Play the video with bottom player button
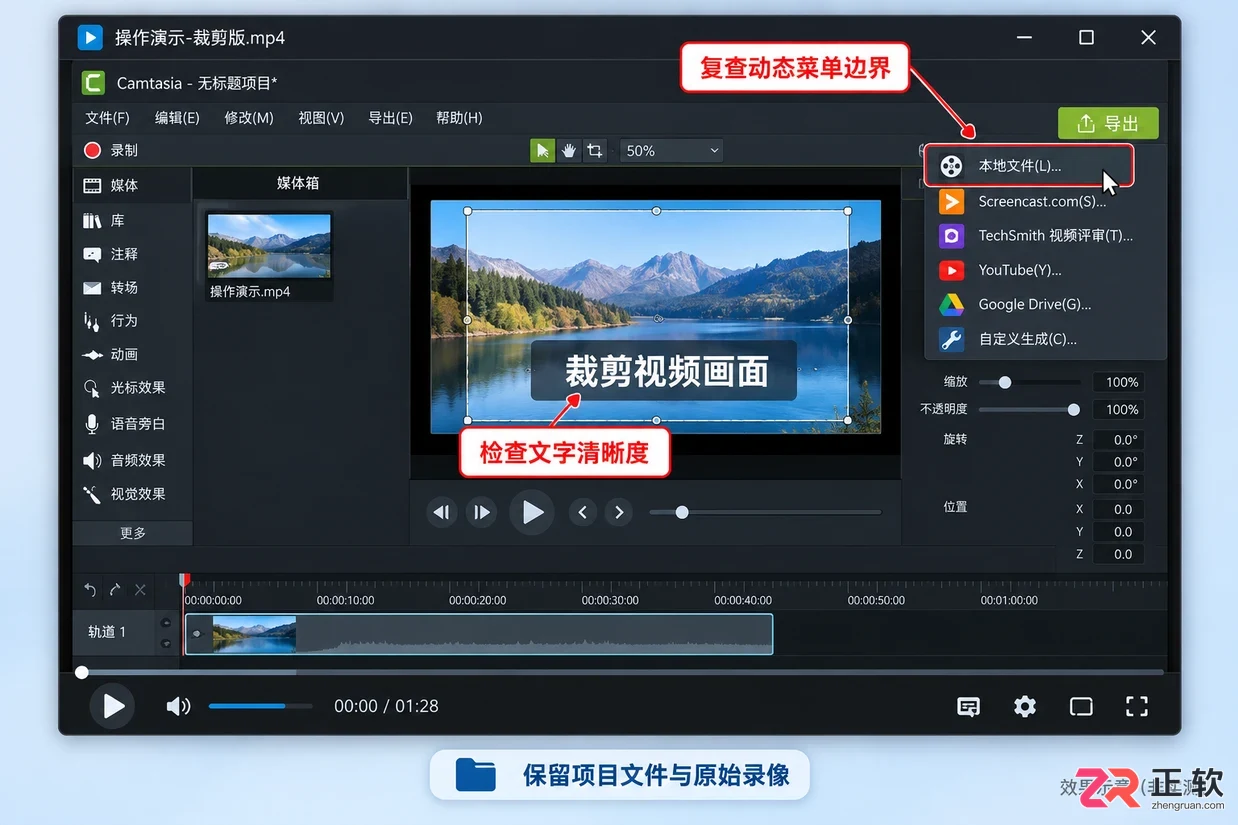 coord(112,706)
